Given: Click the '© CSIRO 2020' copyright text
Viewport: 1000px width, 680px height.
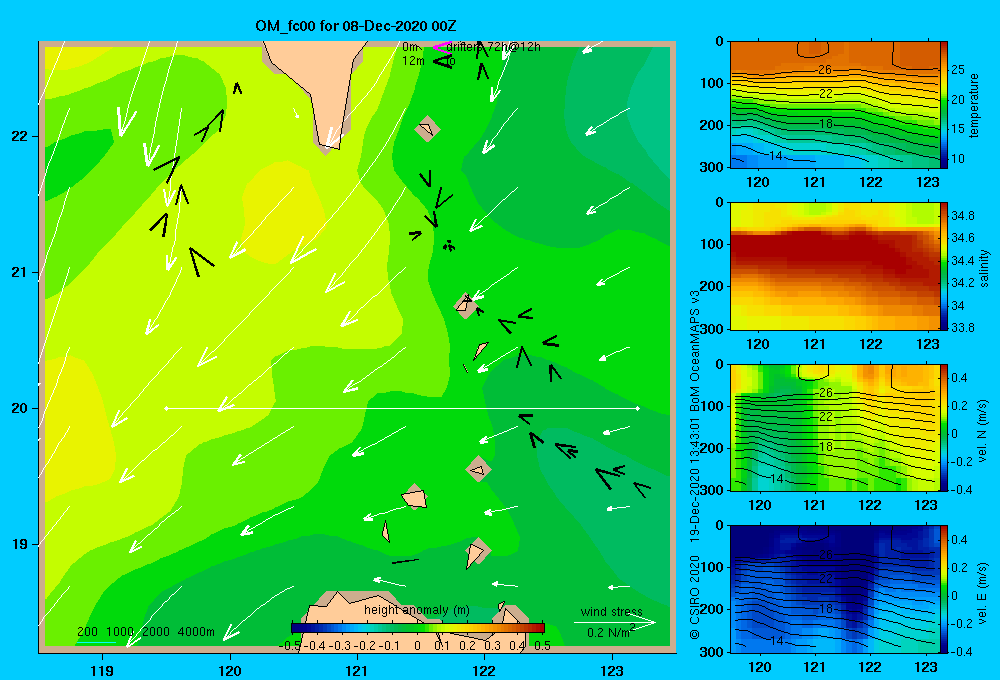Looking at the screenshot, I should pos(695,596).
